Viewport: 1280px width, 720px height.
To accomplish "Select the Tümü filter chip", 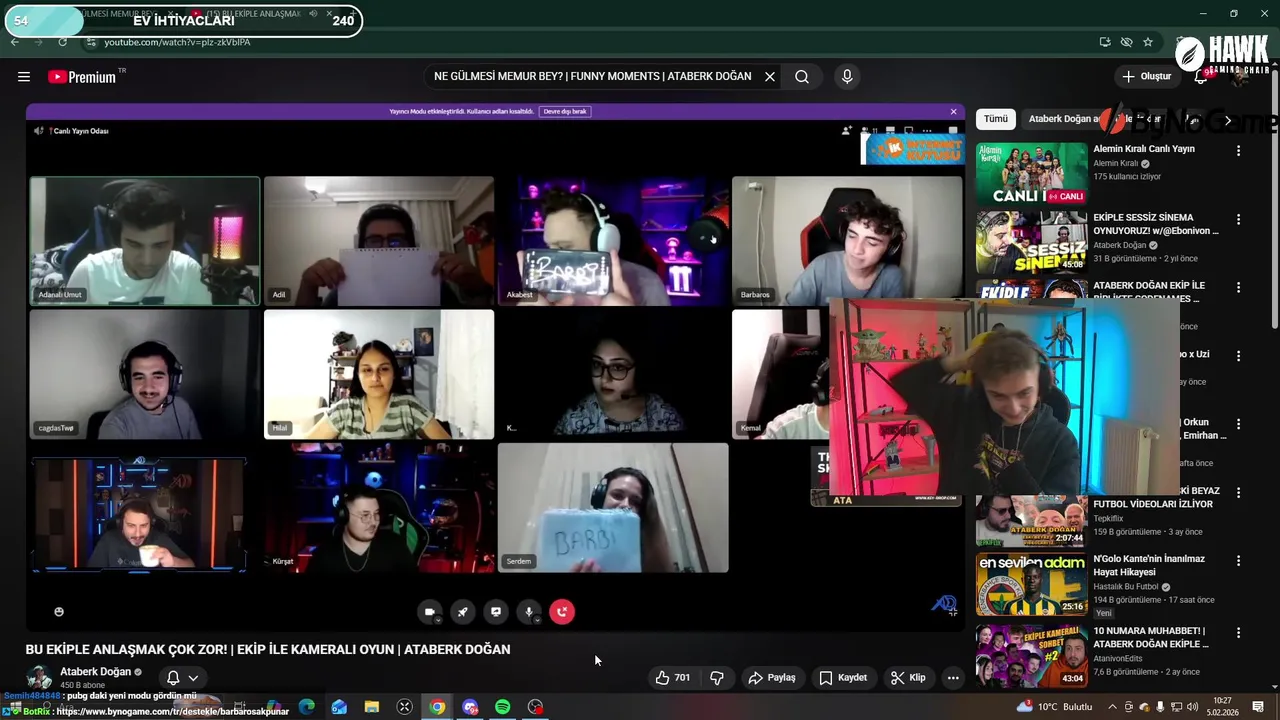I will tap(996, 119).
